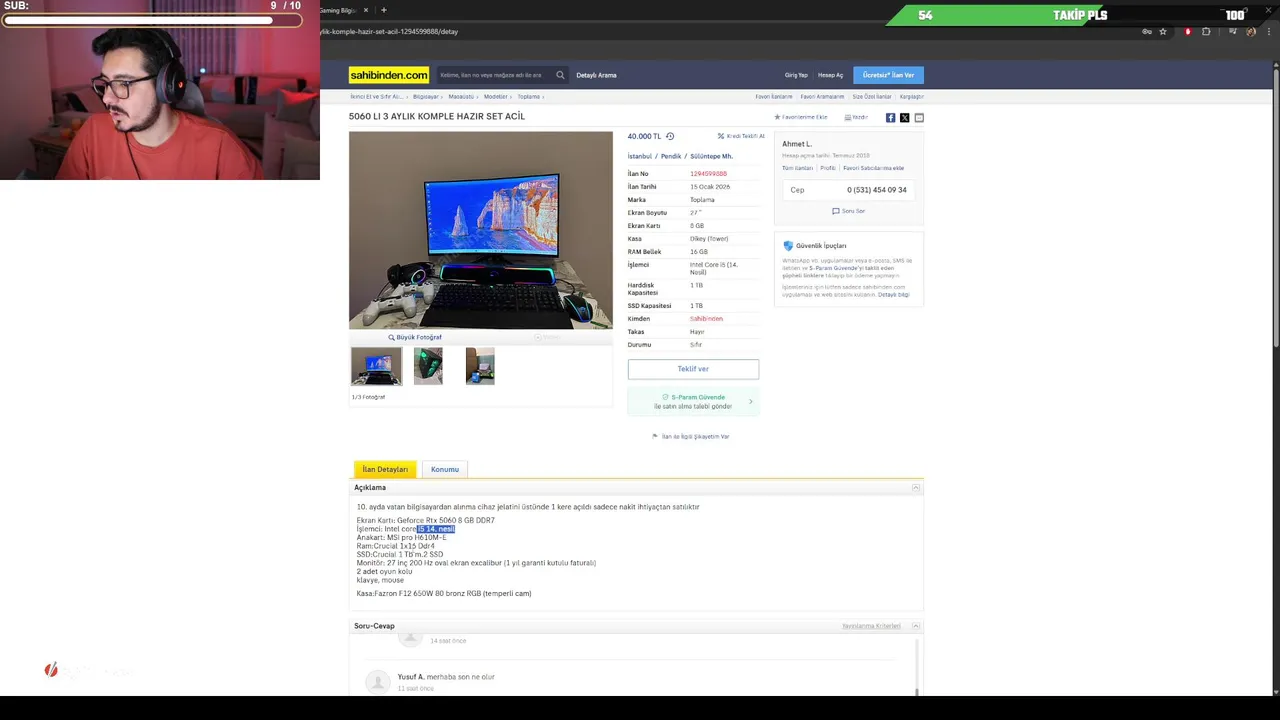Click page vertical scrollbar
Screen dimensions: 1280x720
(1276, 205)
